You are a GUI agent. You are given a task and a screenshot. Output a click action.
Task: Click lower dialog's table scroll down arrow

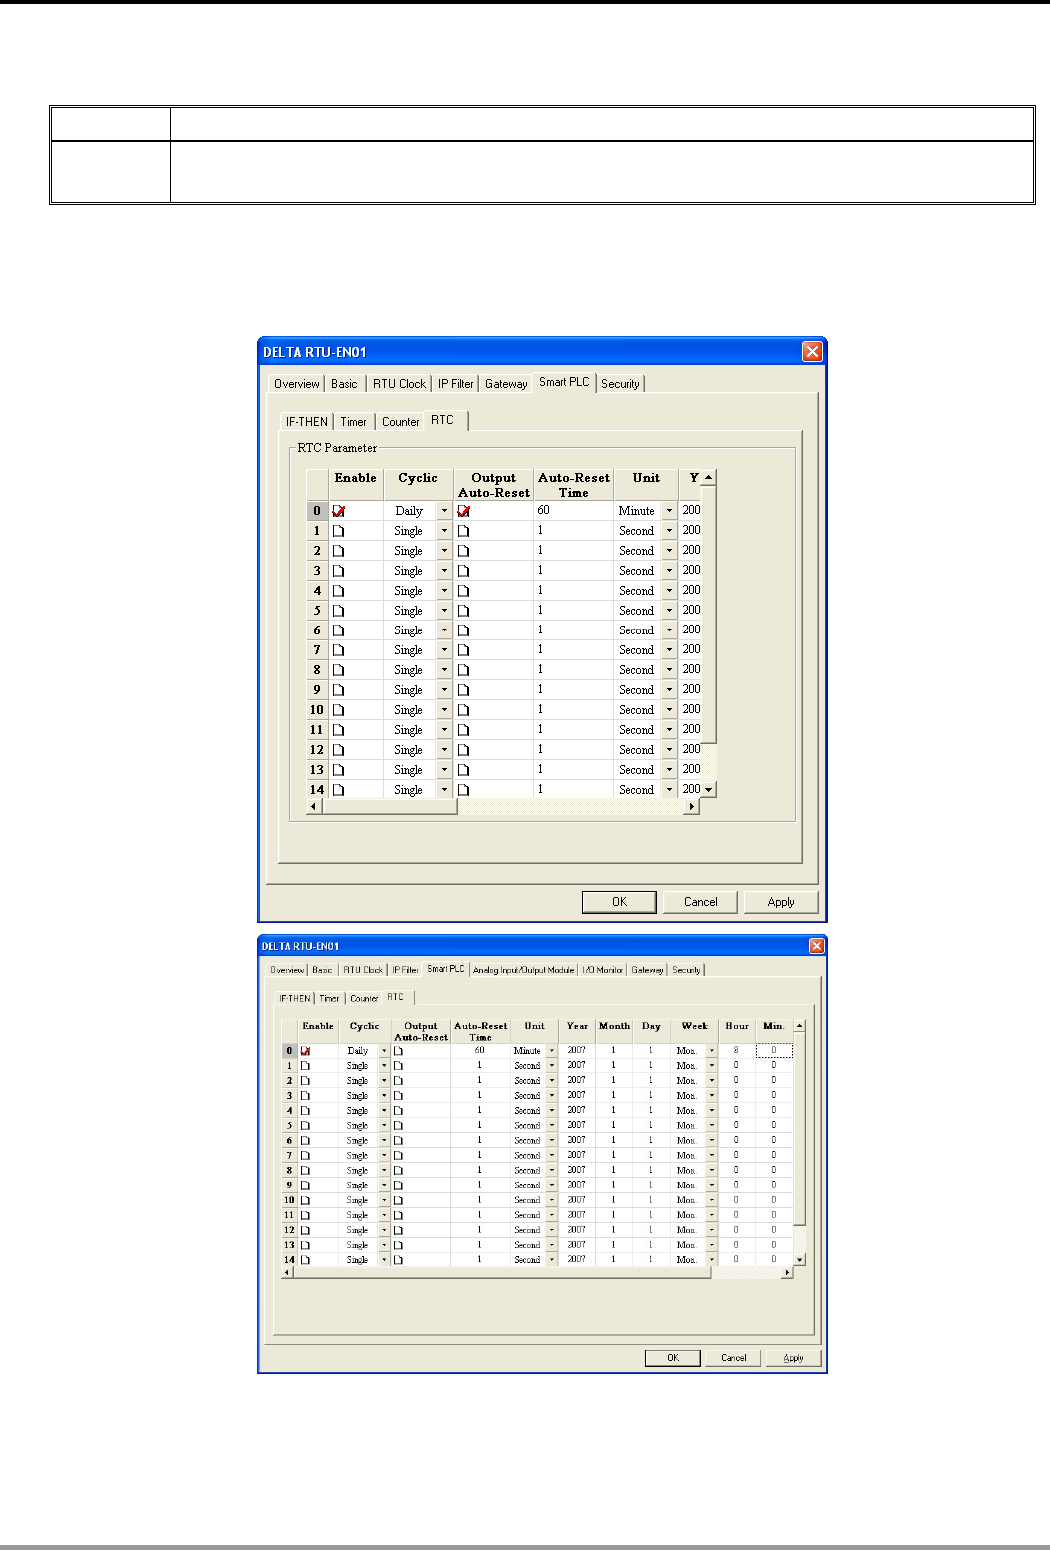799,1260
